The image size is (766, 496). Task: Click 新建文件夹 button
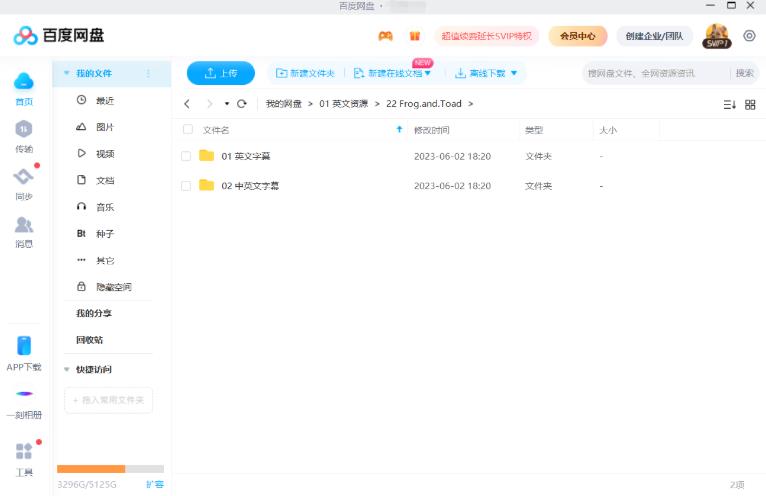[x=305, y=73]
